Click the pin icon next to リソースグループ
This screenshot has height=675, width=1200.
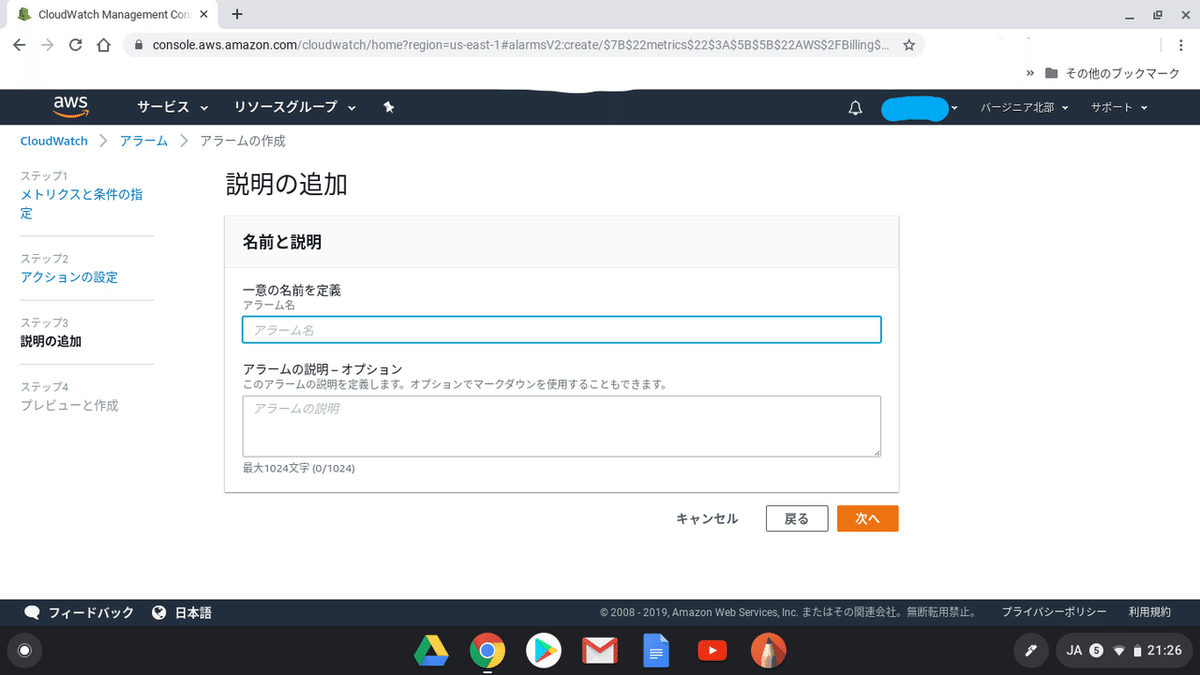389,107
